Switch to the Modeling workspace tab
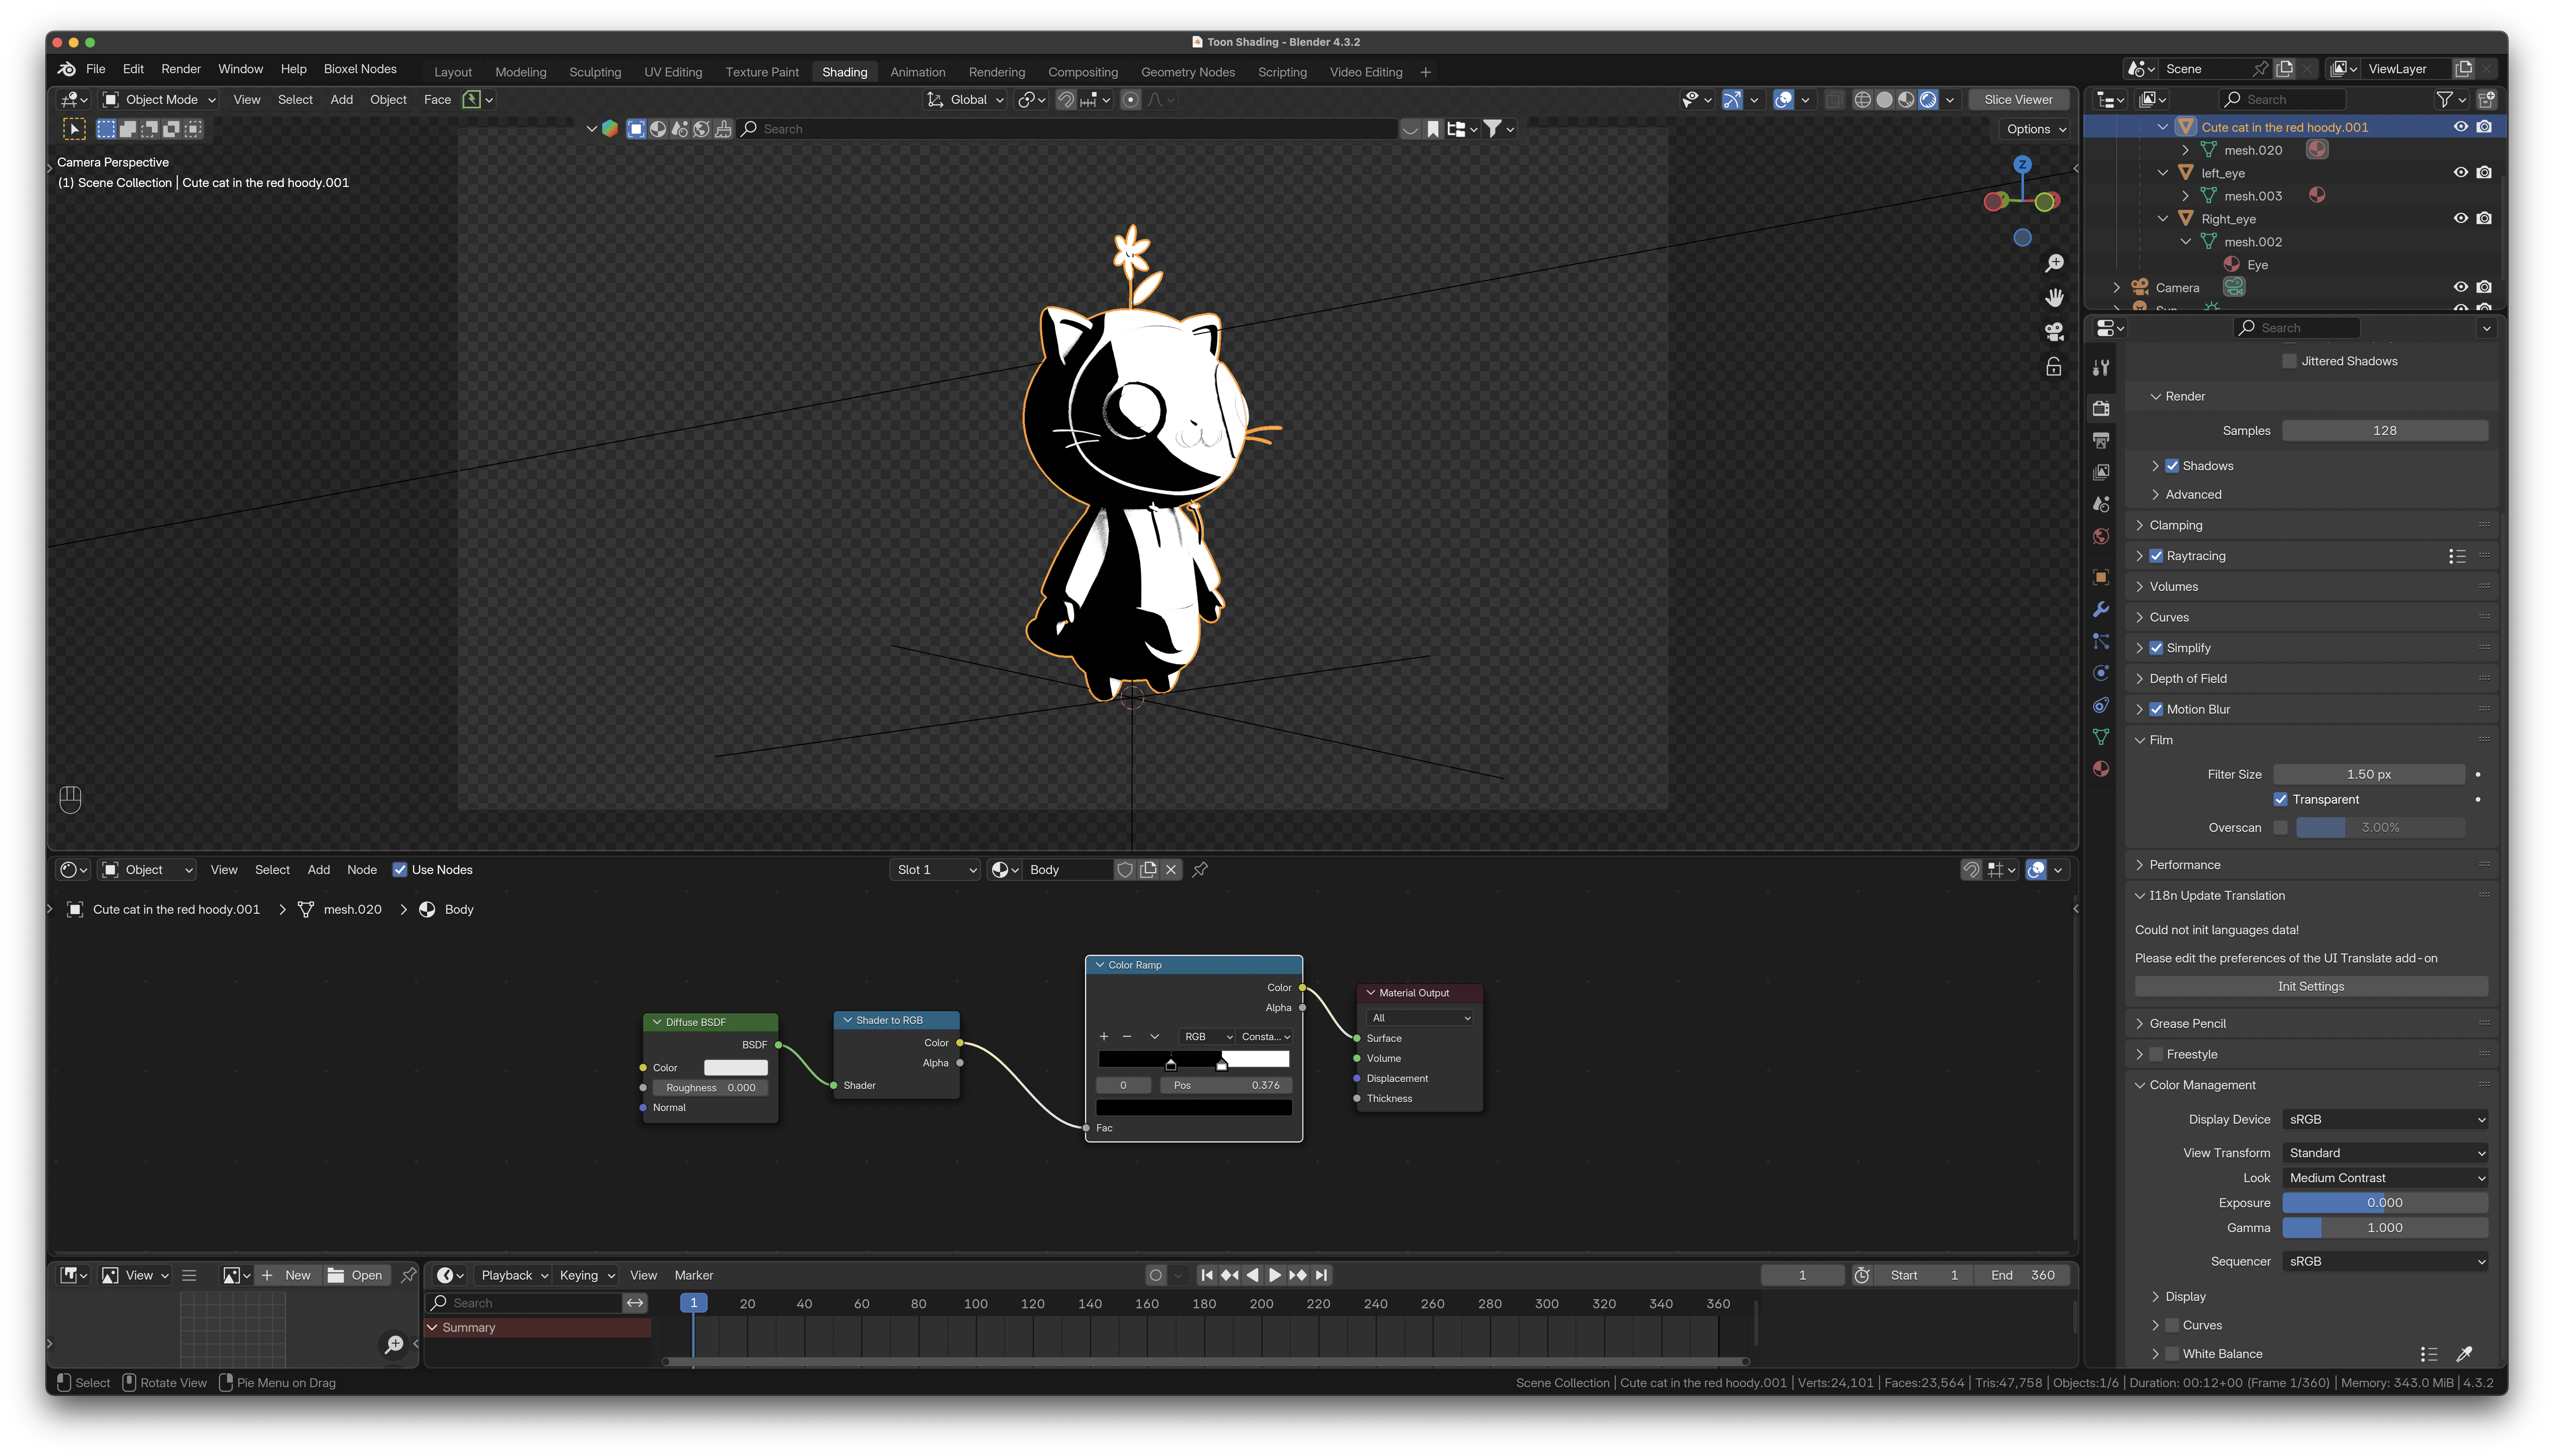 tap(521, 72)
